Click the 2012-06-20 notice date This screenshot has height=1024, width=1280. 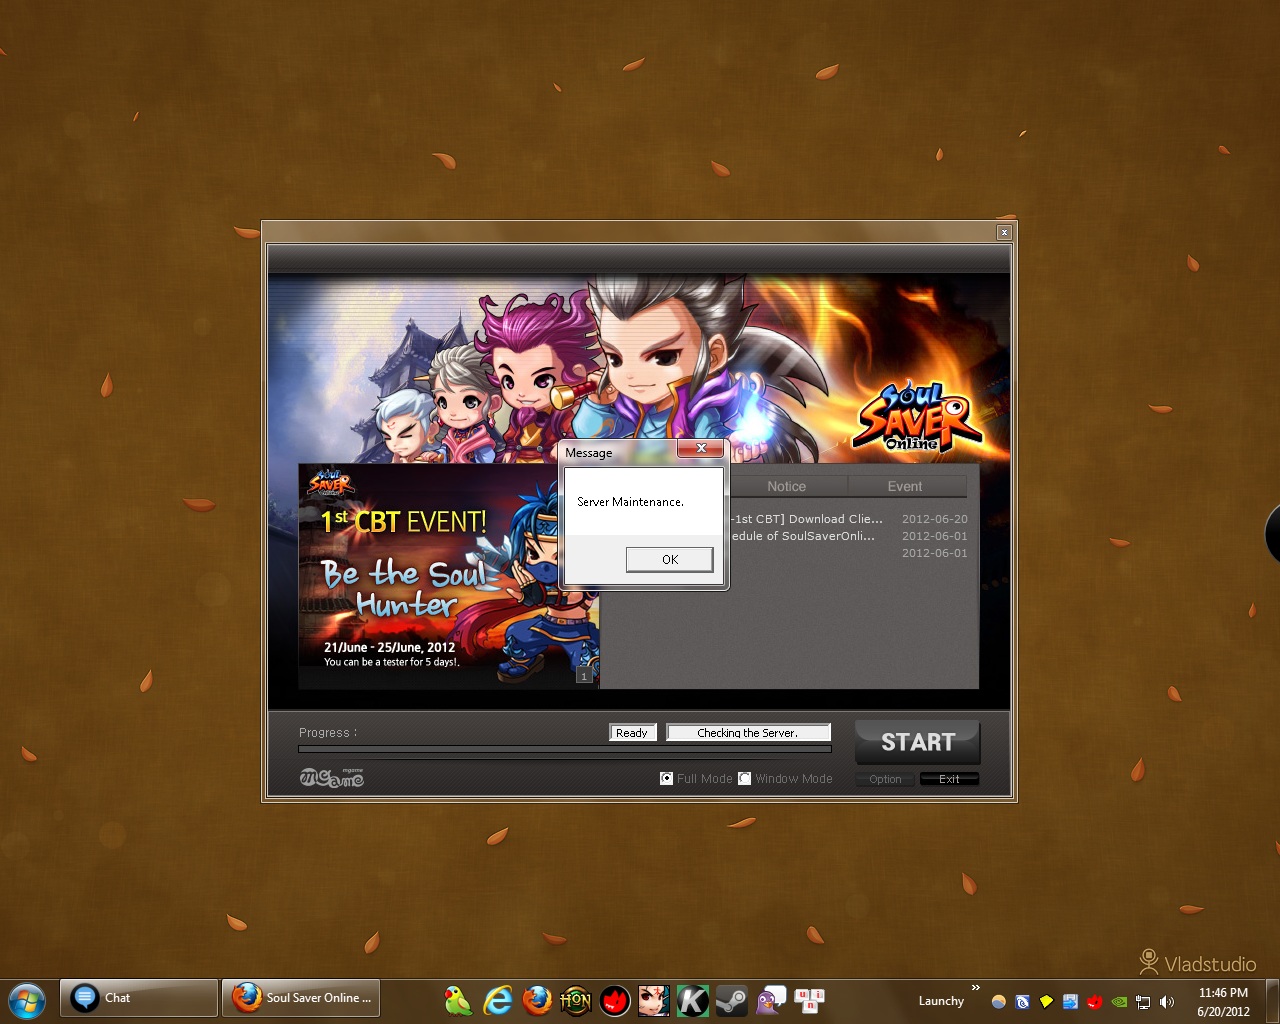[934, 519]
